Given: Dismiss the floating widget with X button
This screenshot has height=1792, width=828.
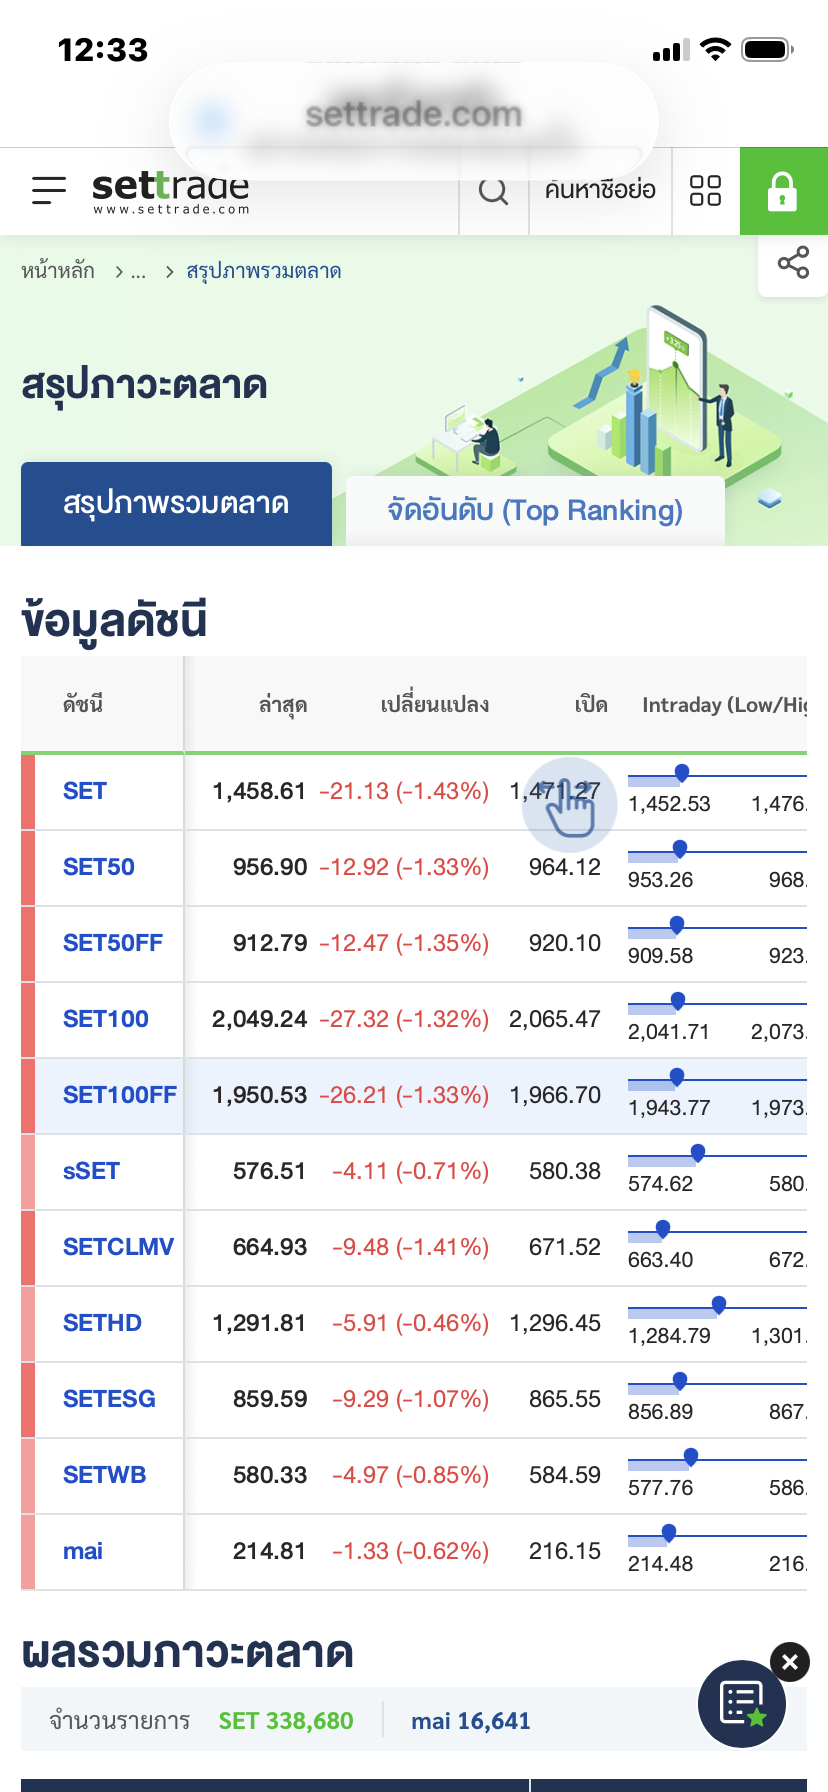Looking at the screenshot, I should pos(790,1662).
